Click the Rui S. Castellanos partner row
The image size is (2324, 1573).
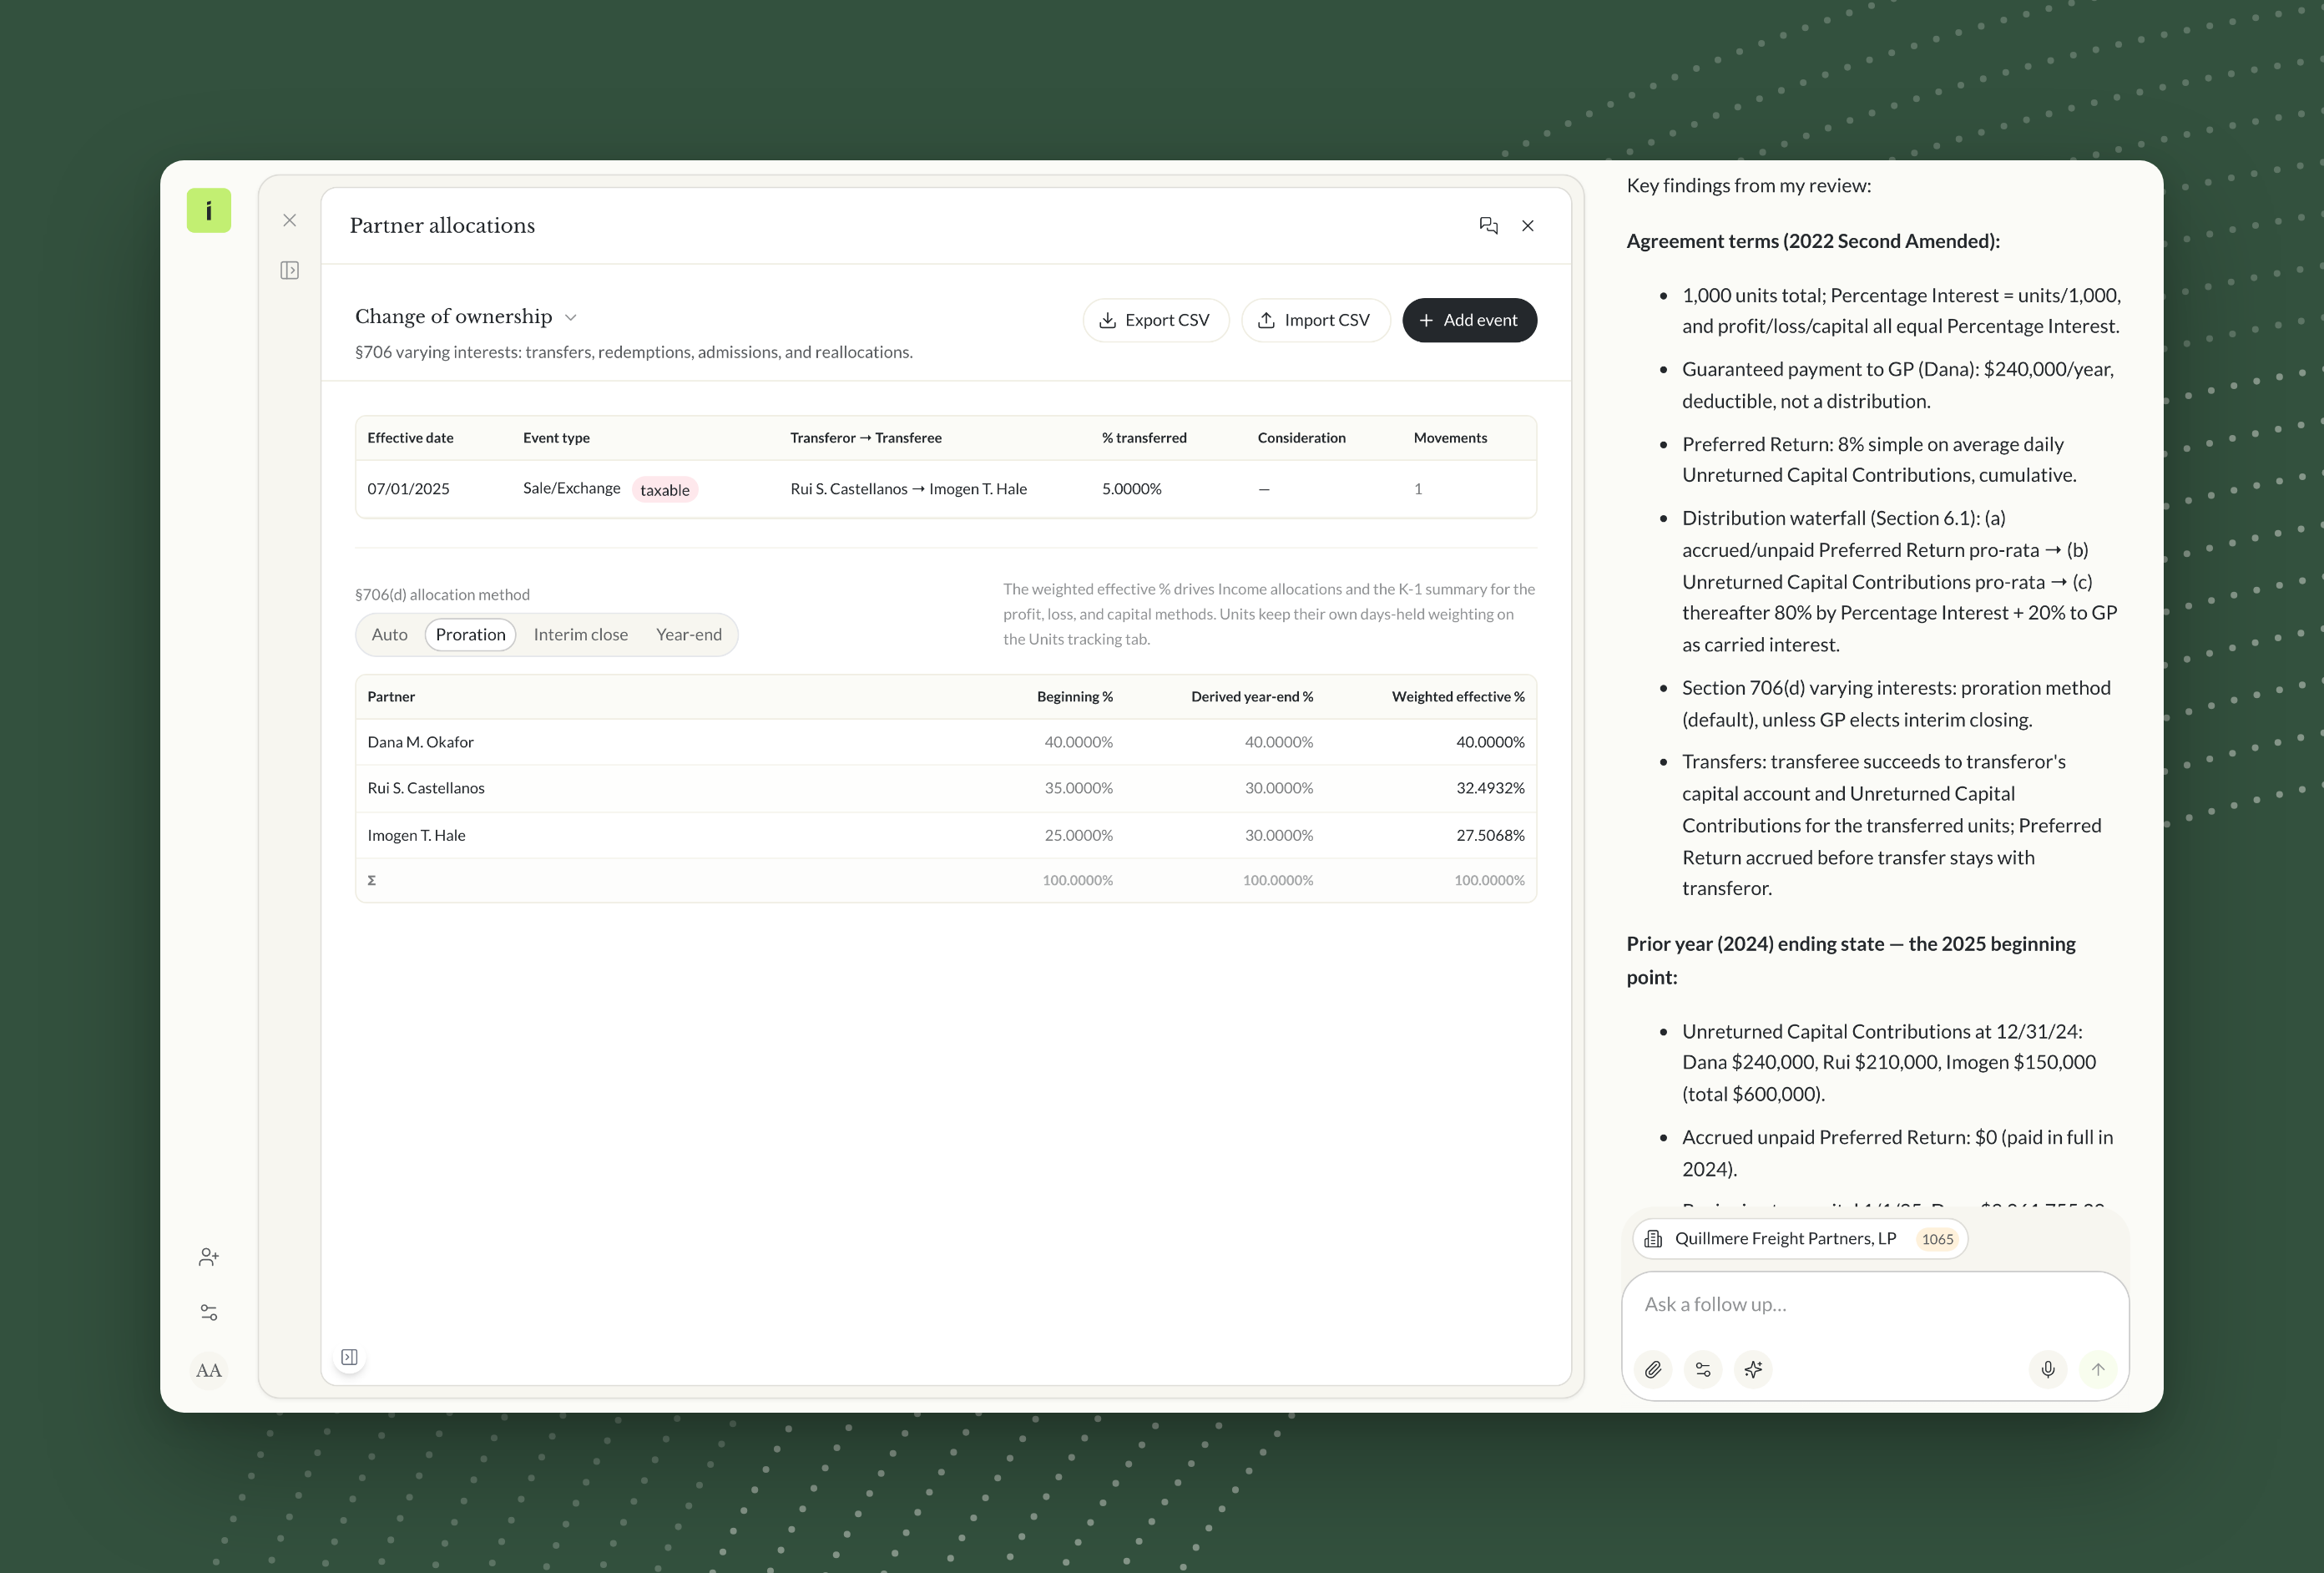pyautogui.click(x=945, y=788)
